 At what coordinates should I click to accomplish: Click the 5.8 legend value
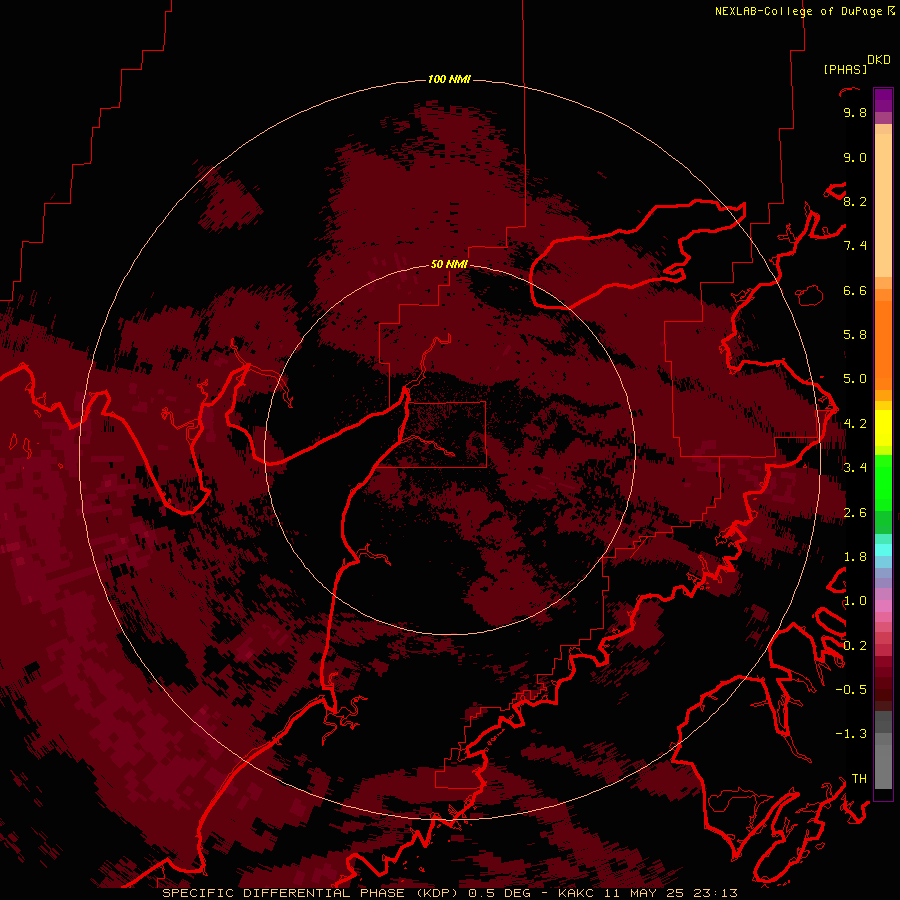tap(855, 335)
